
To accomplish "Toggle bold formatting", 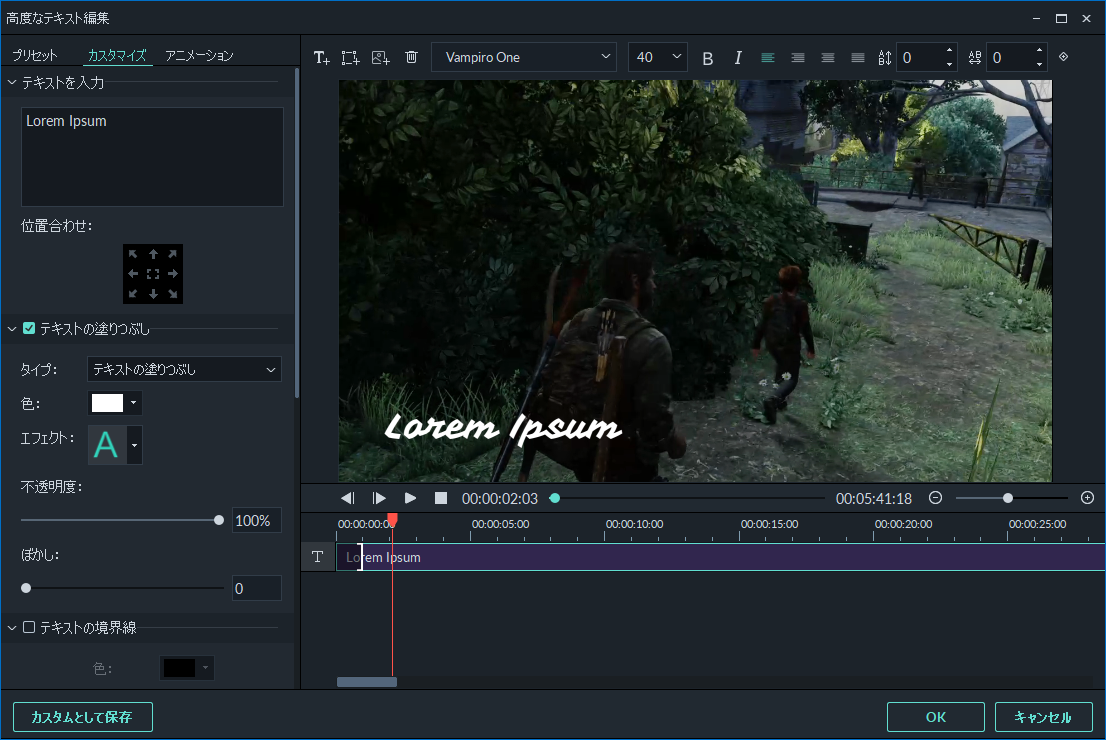I will pos(707,58).
